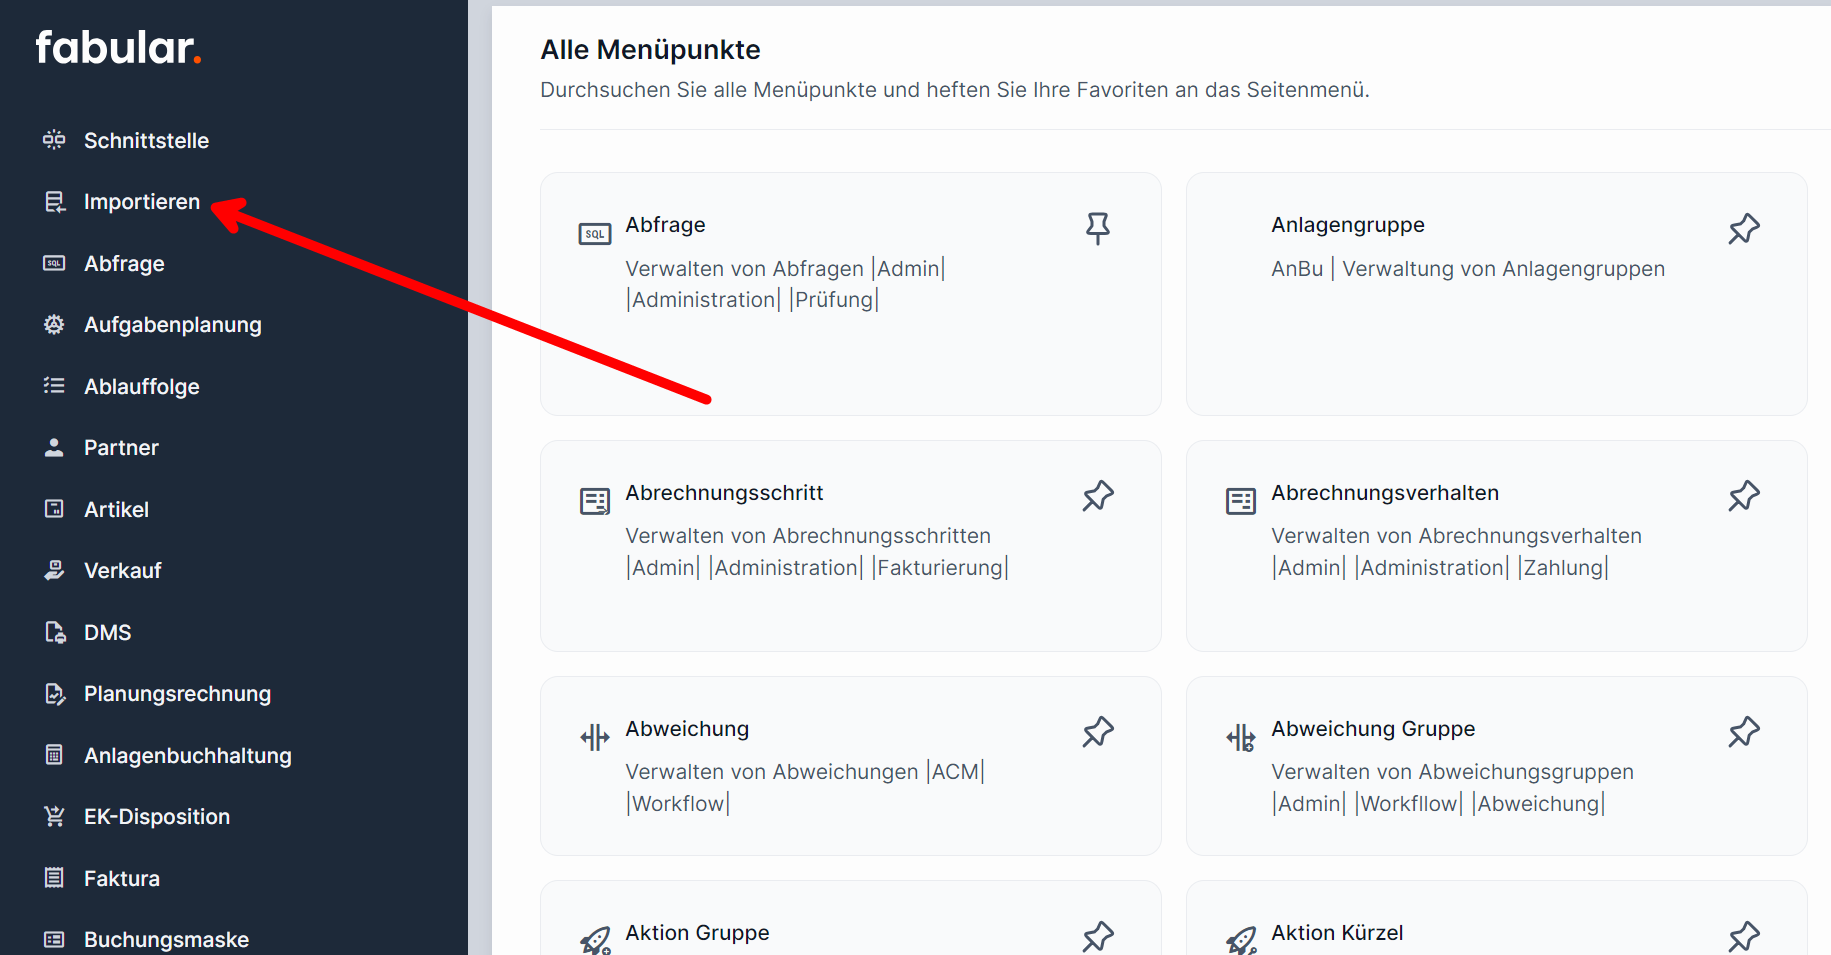Open the Buchungsmaske sidebar entry
Viewport: 1831px width, 955px height.
[166, 938]
